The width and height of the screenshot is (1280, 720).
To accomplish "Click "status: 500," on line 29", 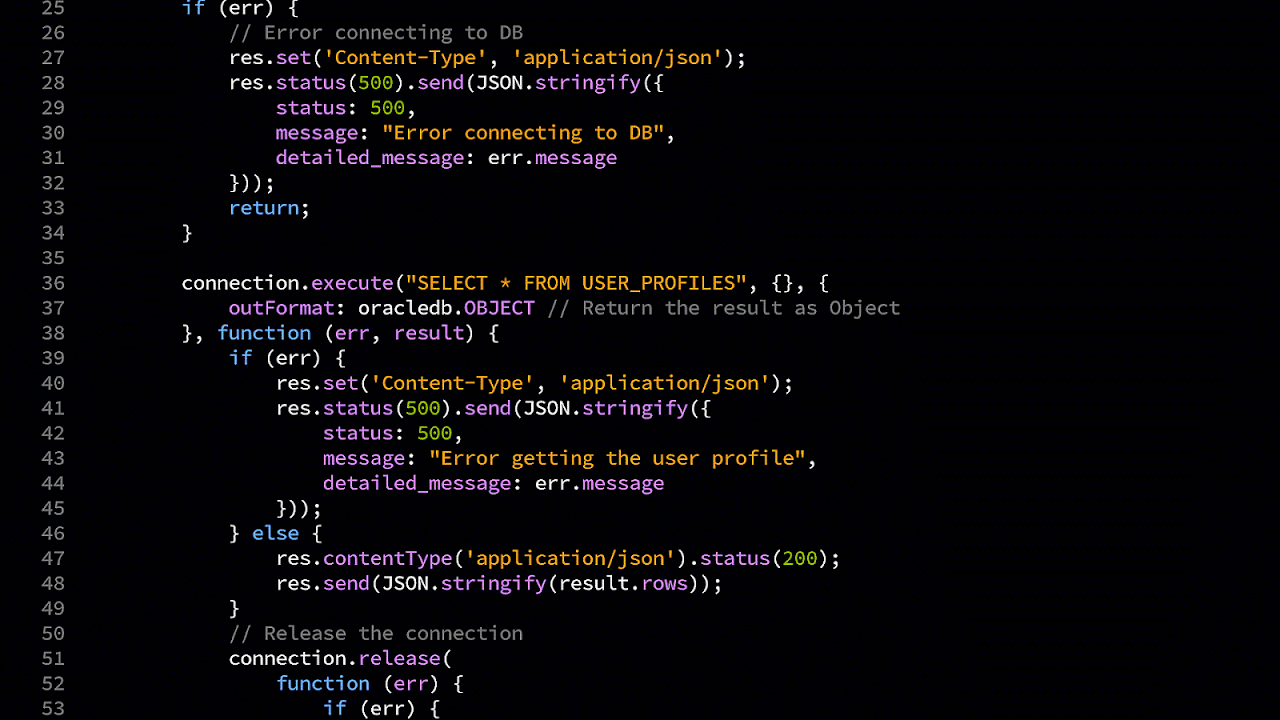I will coord(346,108).
